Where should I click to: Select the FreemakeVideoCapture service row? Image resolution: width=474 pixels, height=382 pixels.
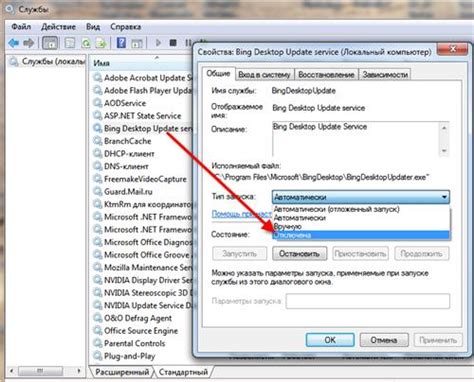[140, 179]
